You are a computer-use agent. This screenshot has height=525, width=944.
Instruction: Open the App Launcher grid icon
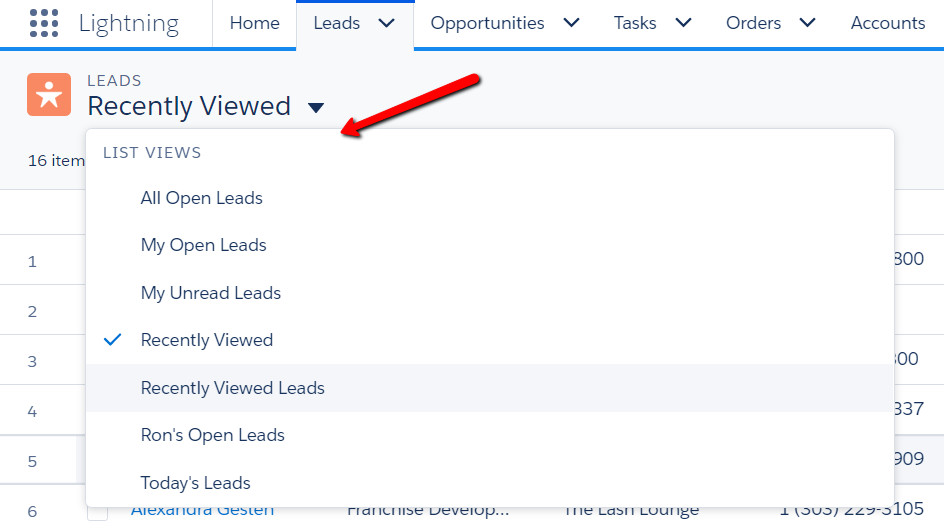pos(44,23)
